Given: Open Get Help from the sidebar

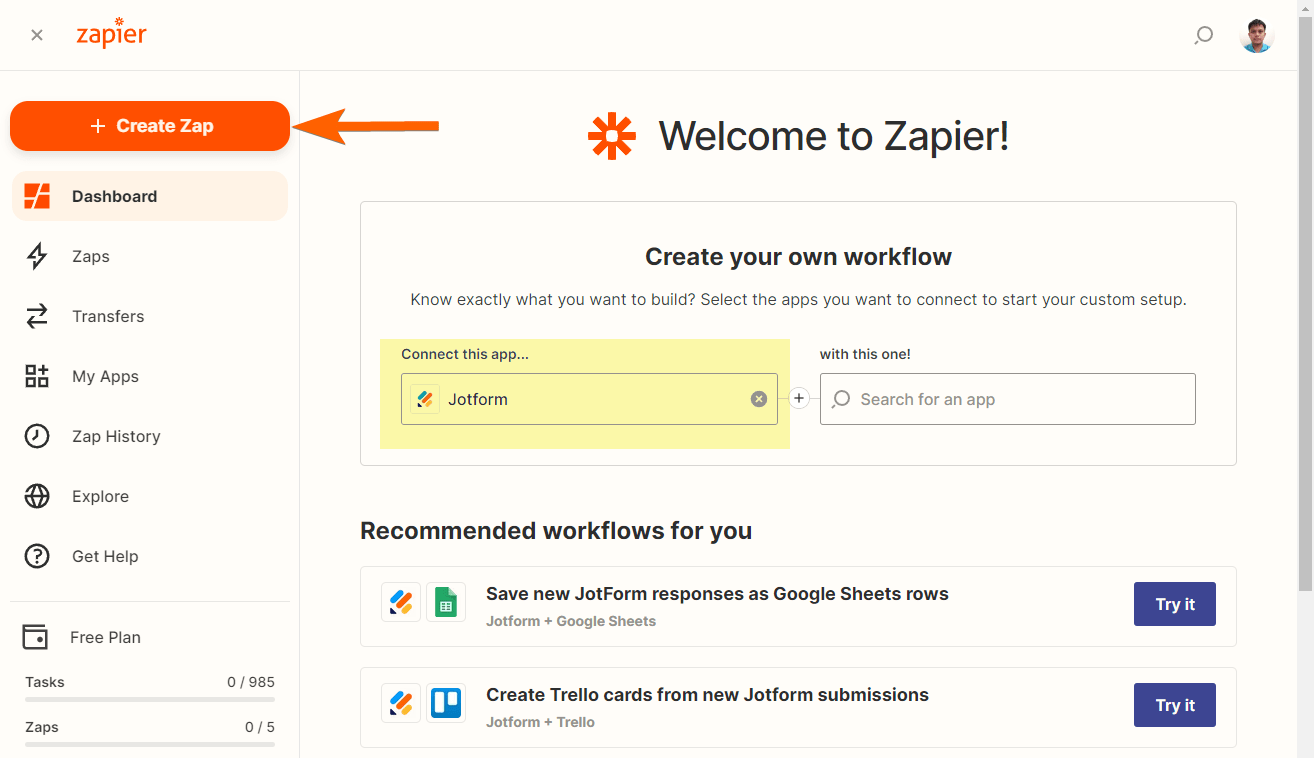Looking at the screenshot, I should (150, 556).
